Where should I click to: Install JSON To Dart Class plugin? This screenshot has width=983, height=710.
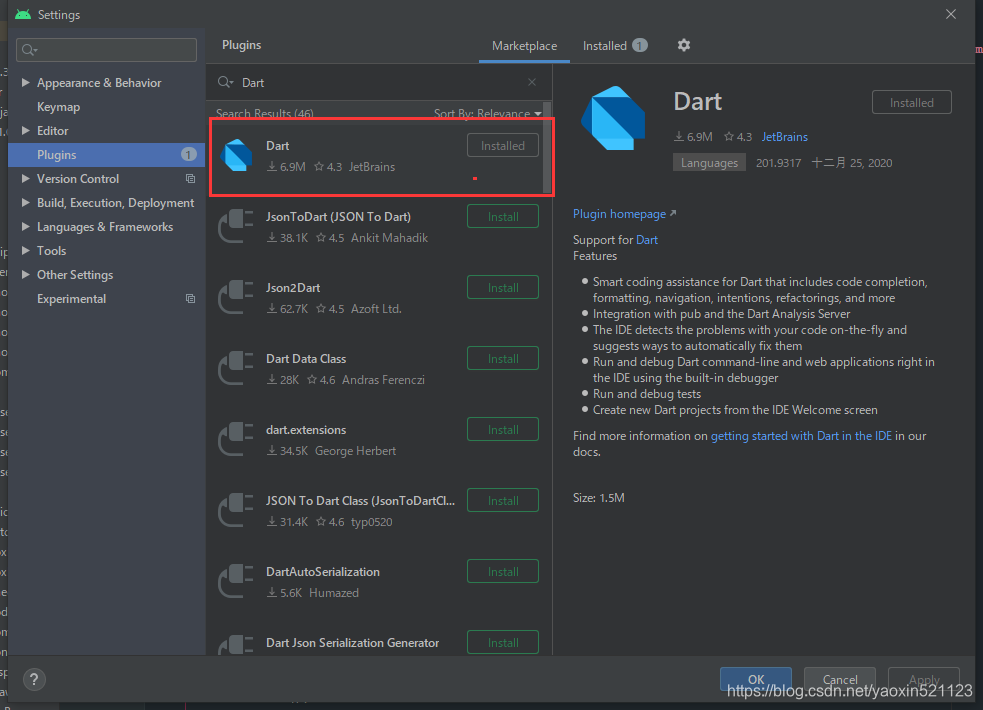tap(503, 501)
